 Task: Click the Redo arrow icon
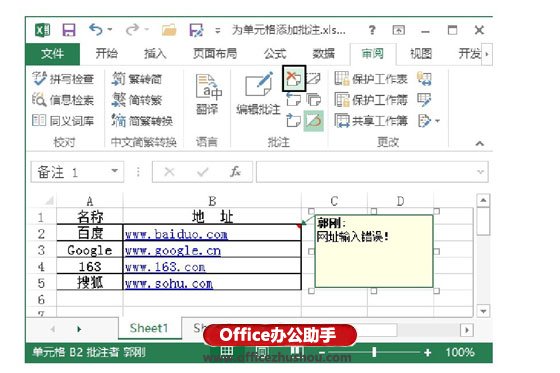click(132, 30)
